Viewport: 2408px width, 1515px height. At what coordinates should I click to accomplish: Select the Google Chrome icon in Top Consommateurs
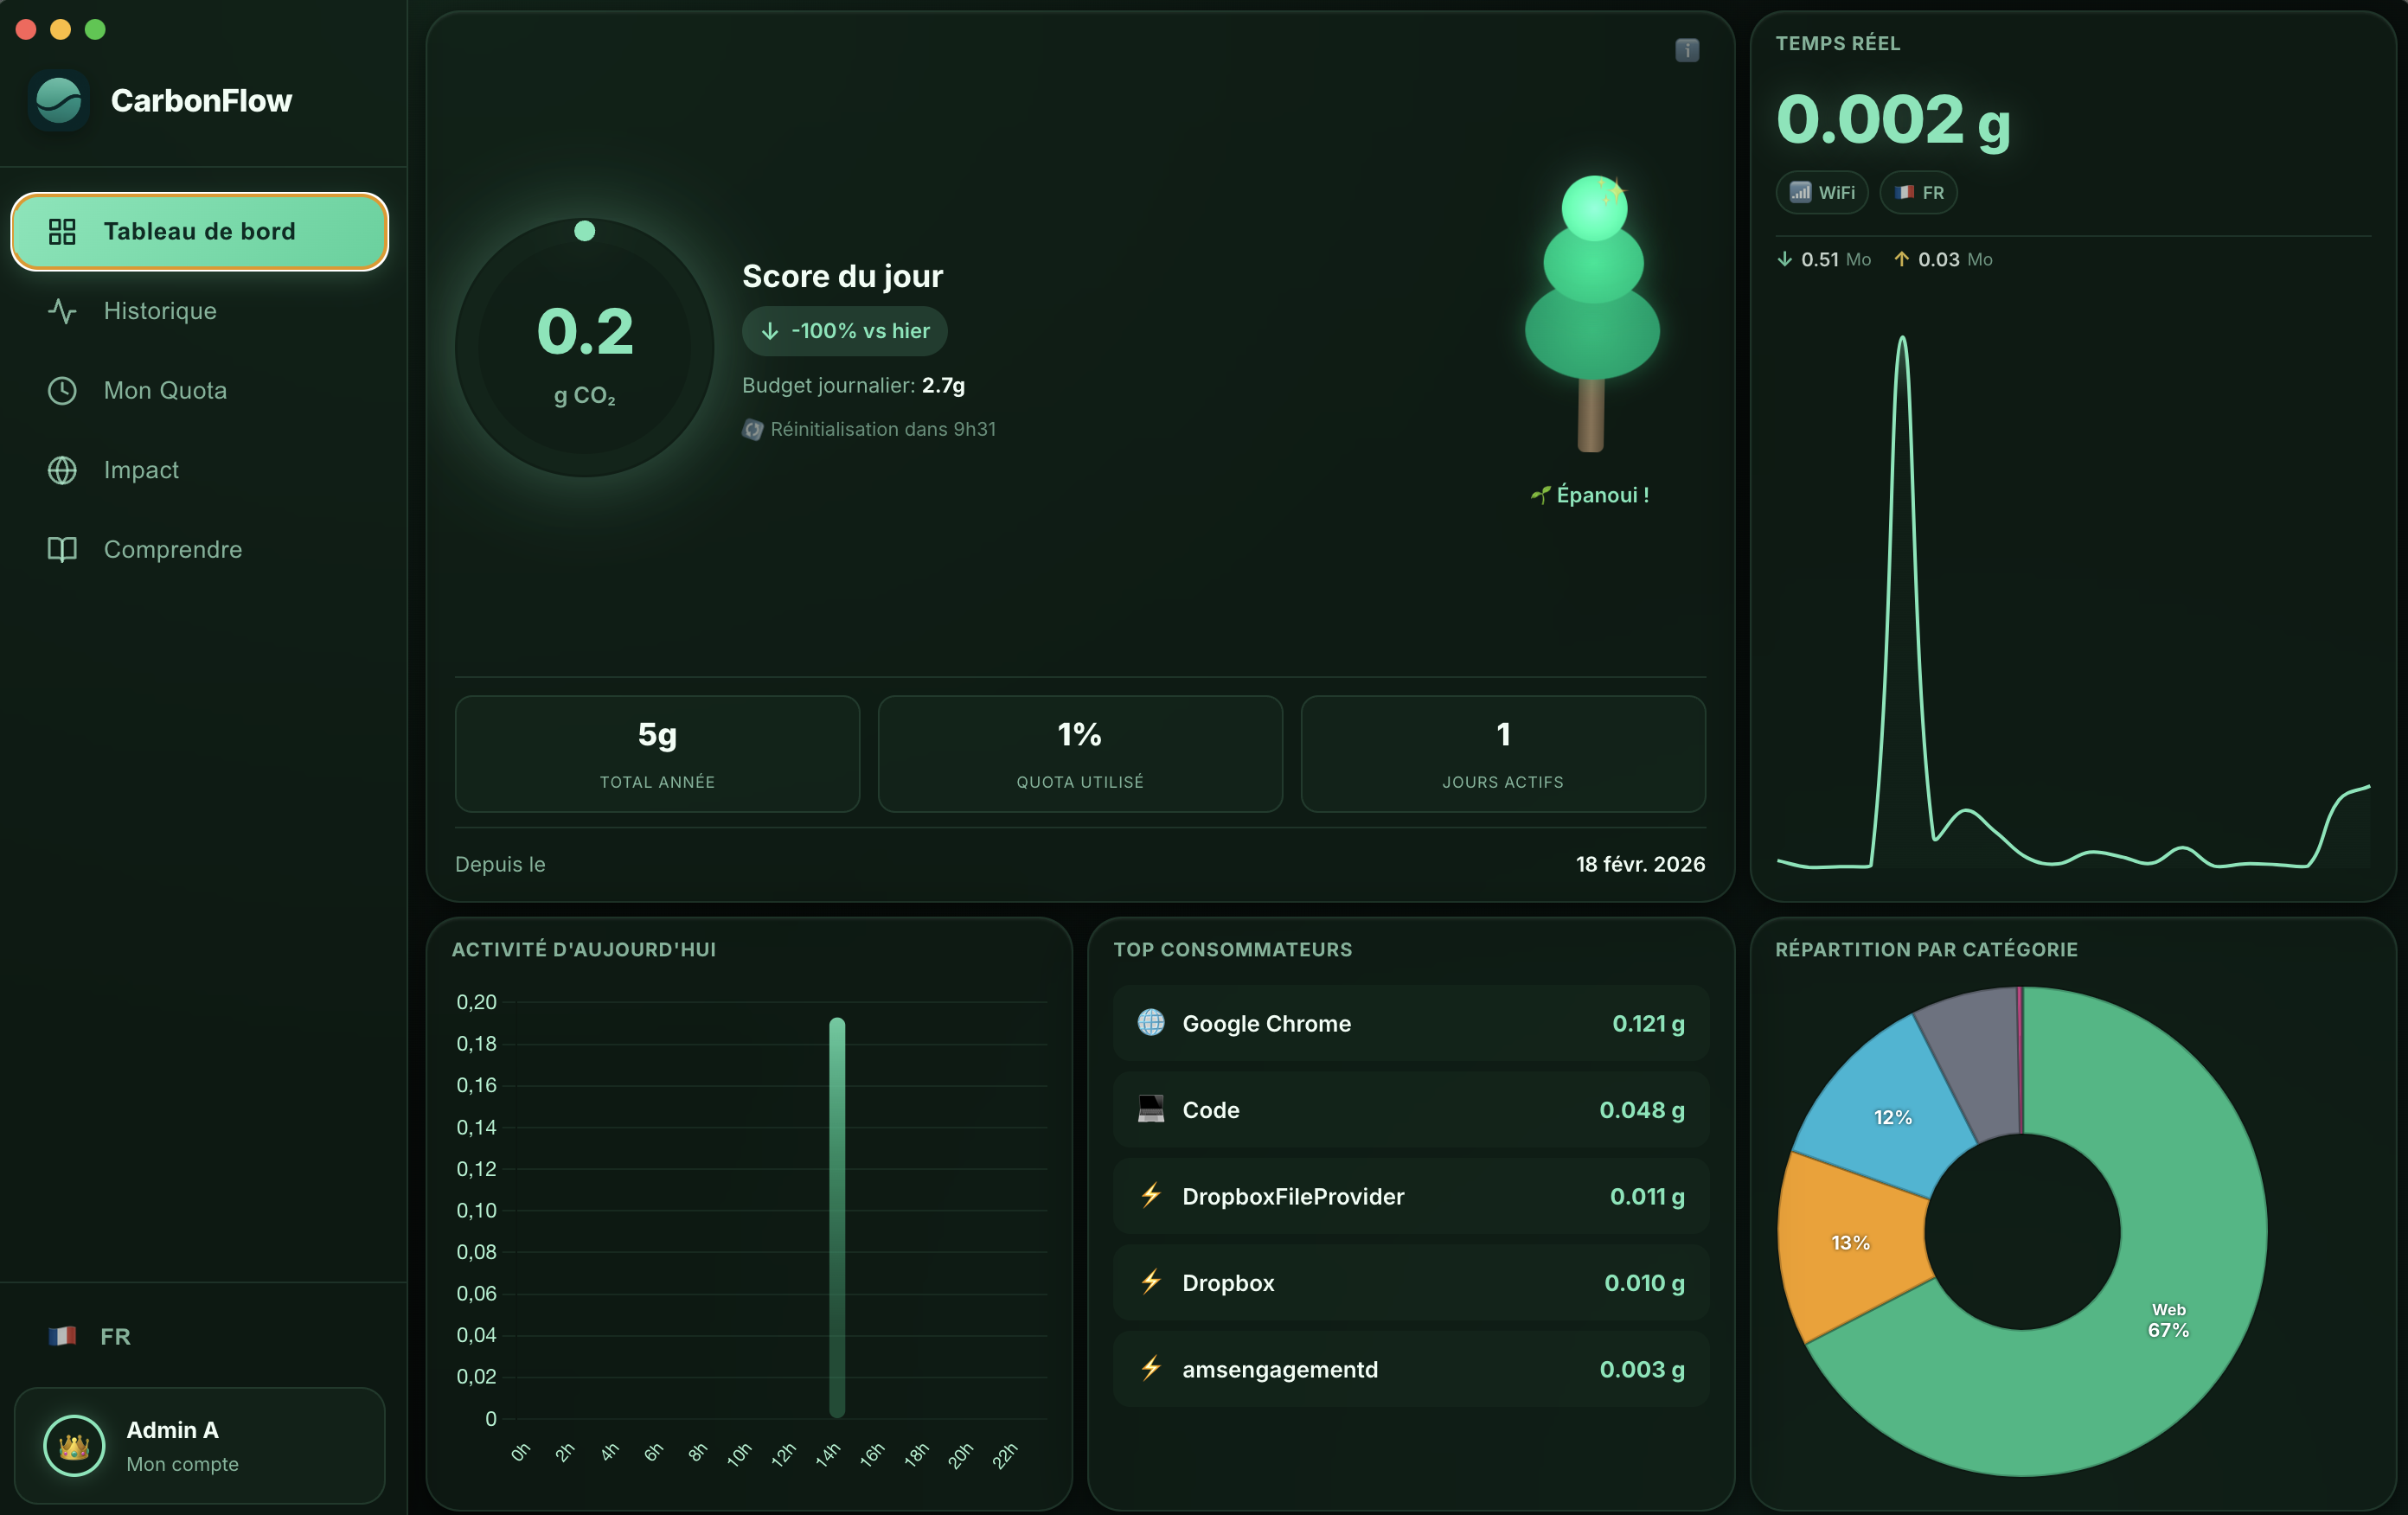tap(1150, 1023)
